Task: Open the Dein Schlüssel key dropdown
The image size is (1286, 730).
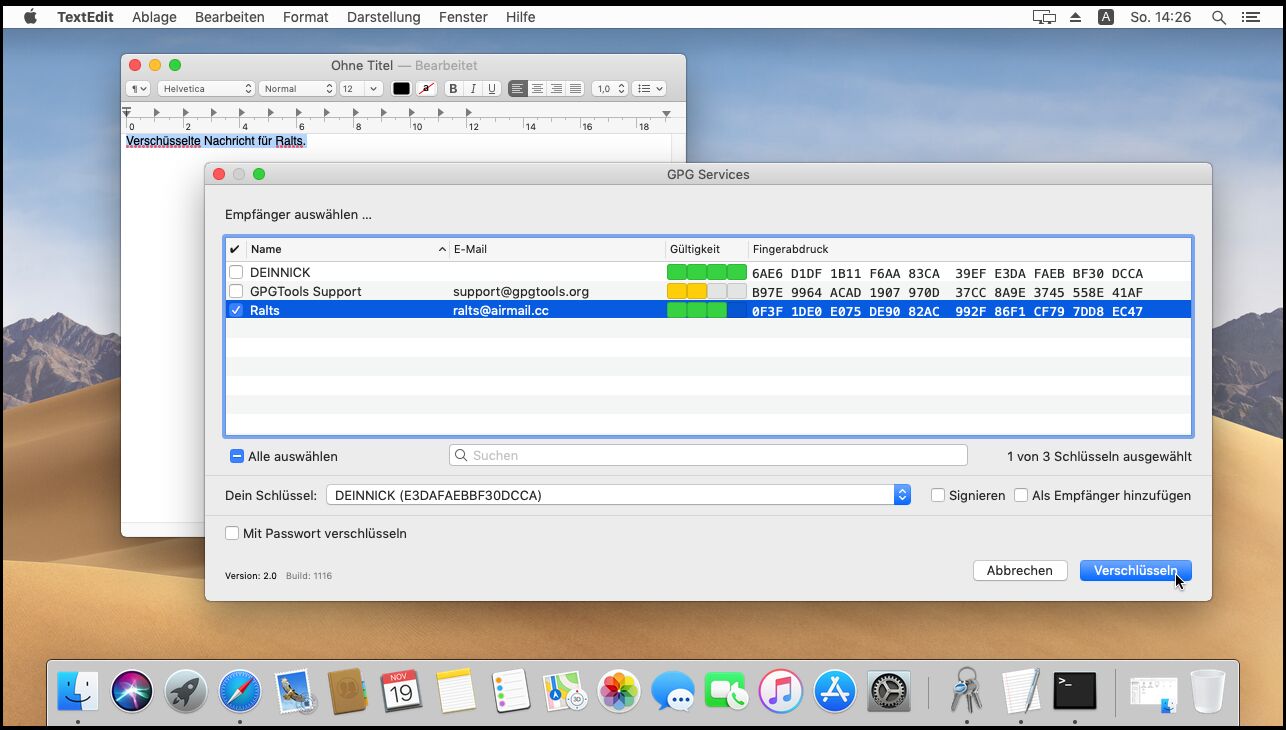Action: click(x=902, y=495)
